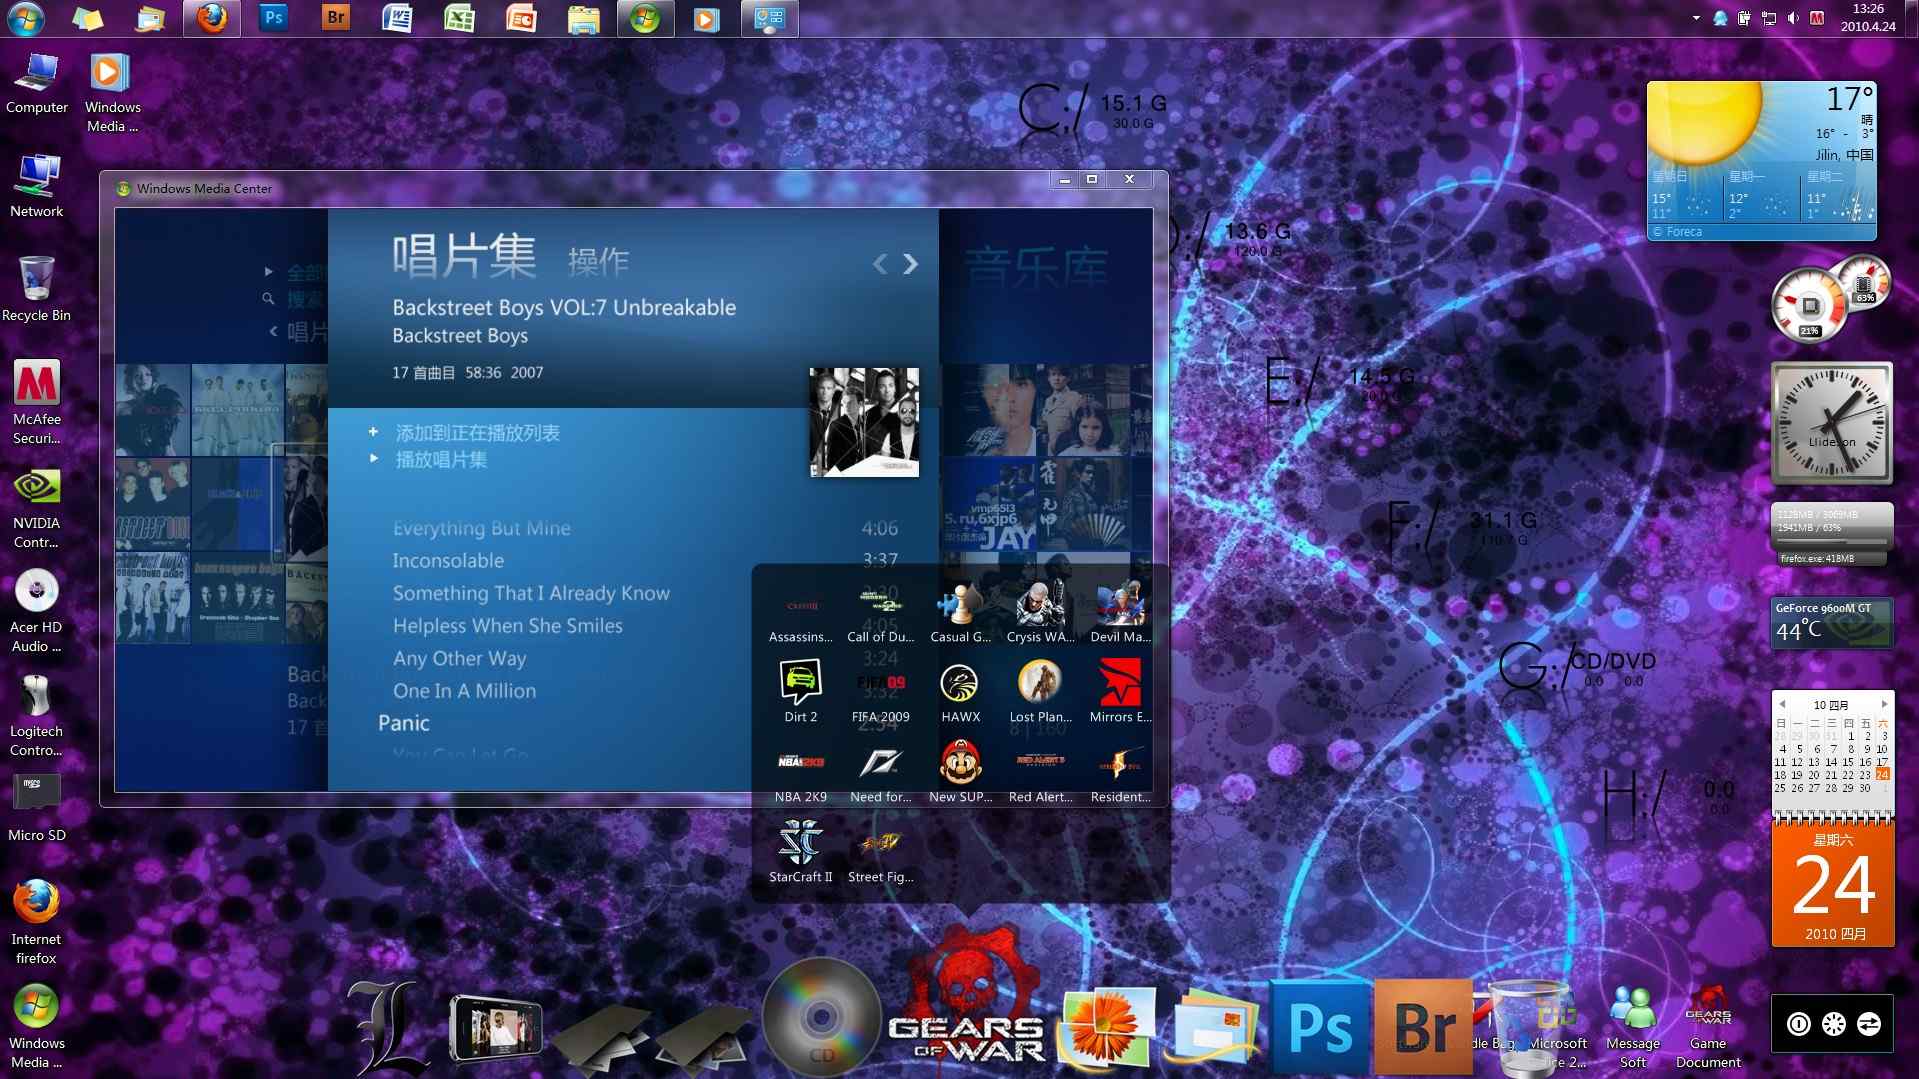Select track Panic
The image size is (1919, 1079).
[404, 723]
